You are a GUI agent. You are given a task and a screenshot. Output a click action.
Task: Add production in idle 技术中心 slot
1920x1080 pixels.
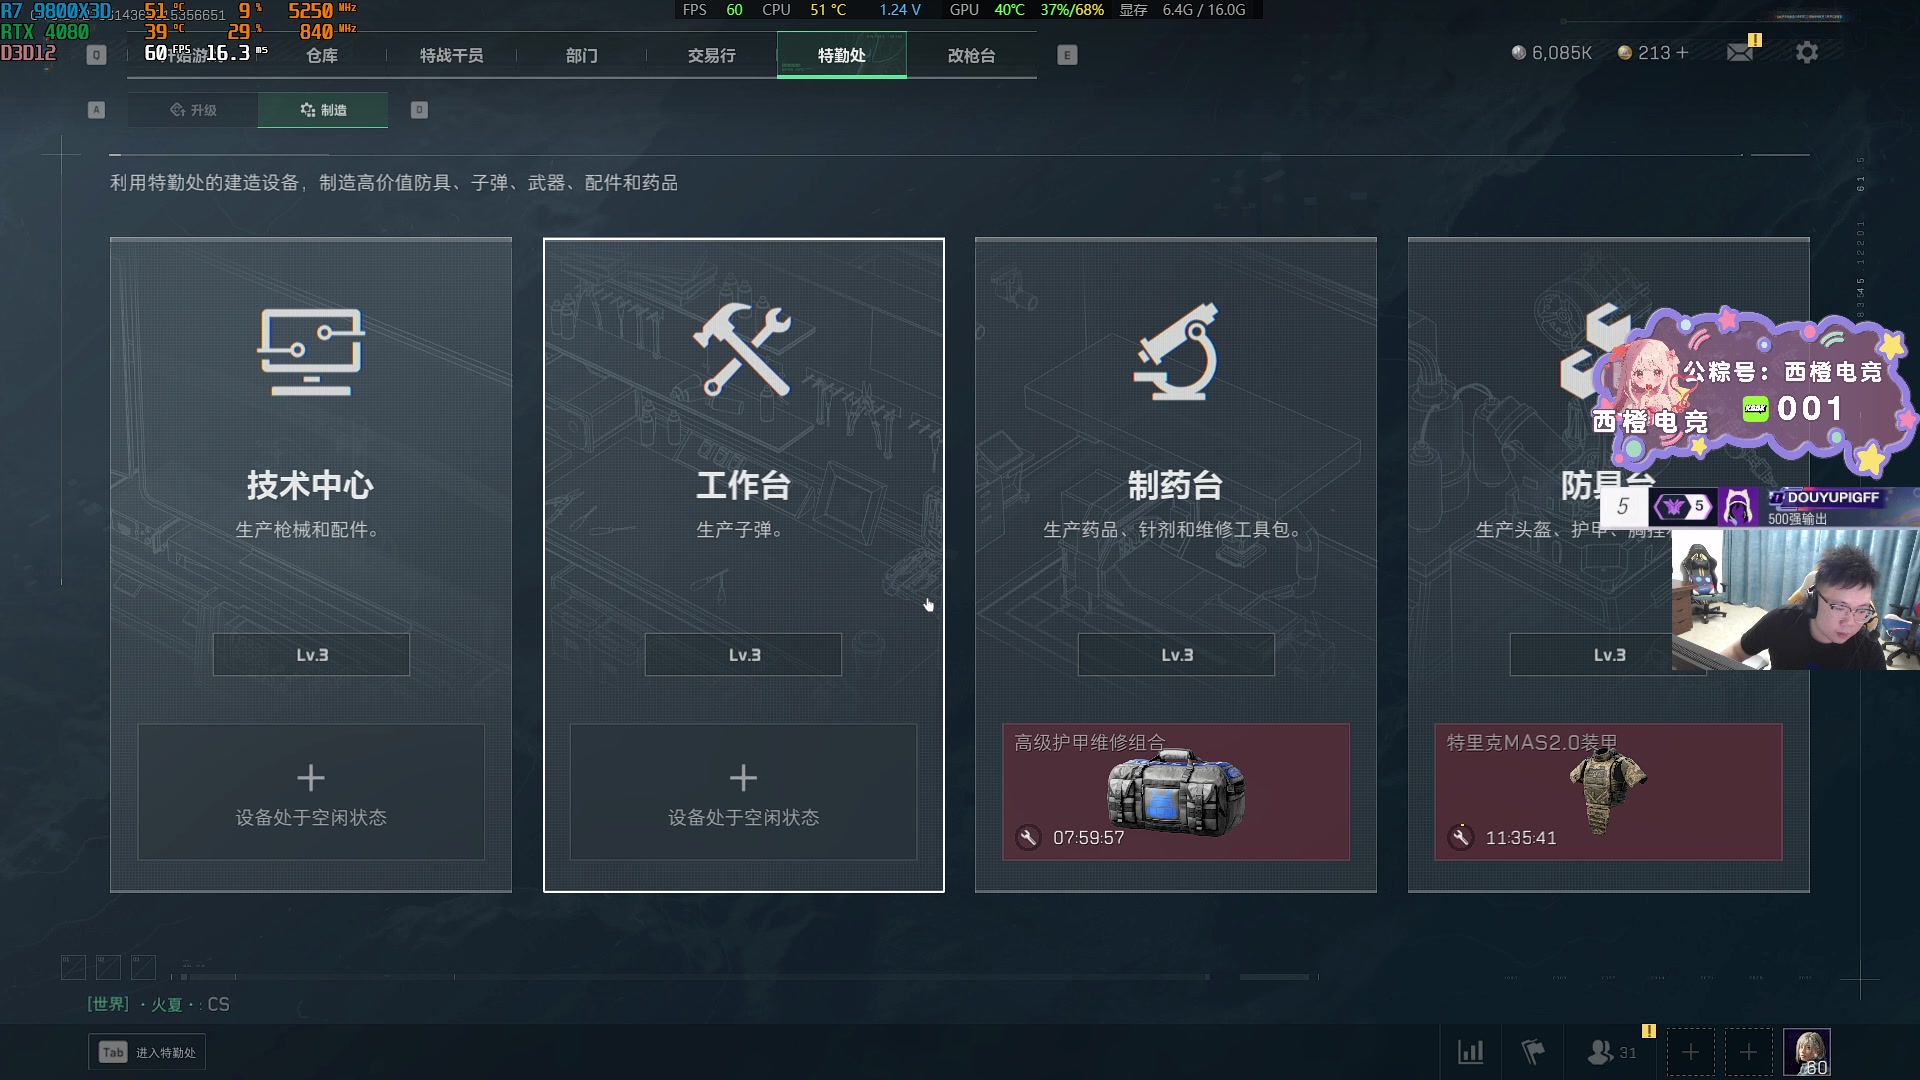click(311, 792)
